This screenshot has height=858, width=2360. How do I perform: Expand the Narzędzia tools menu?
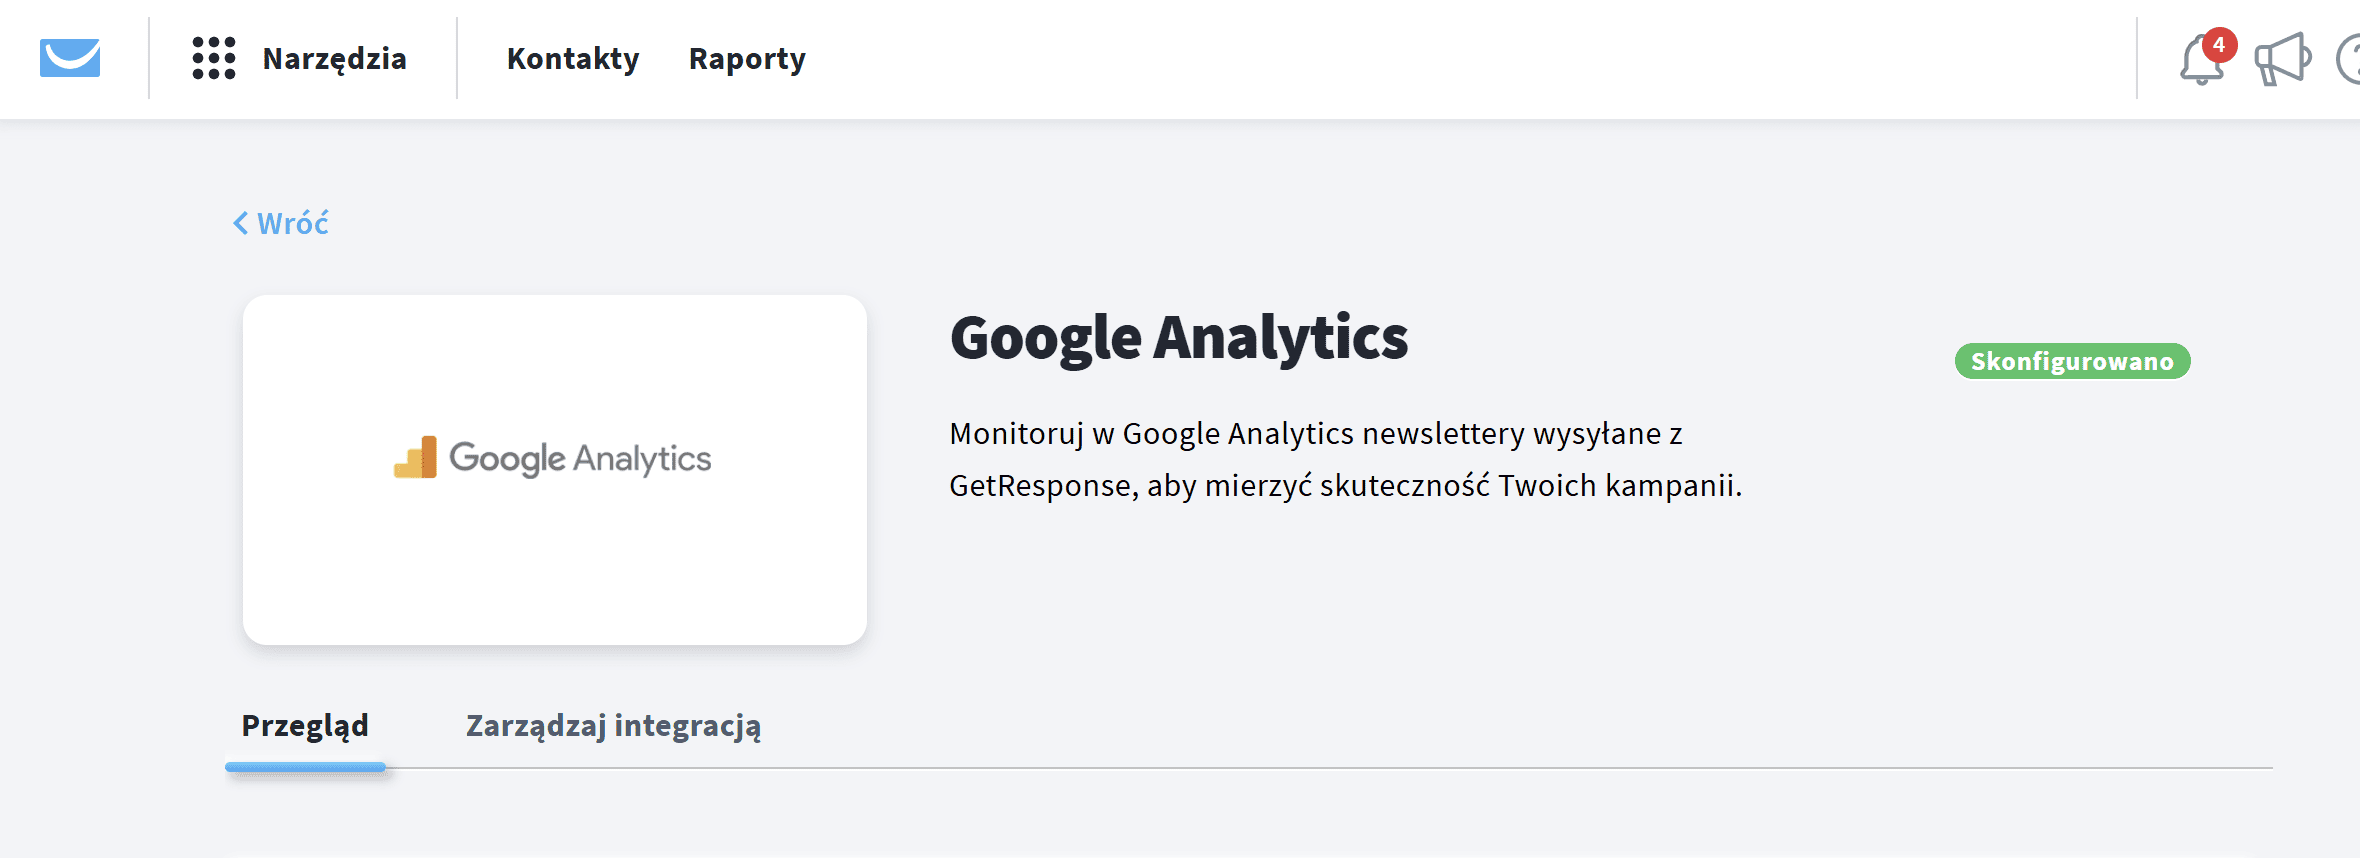point(334,58)
